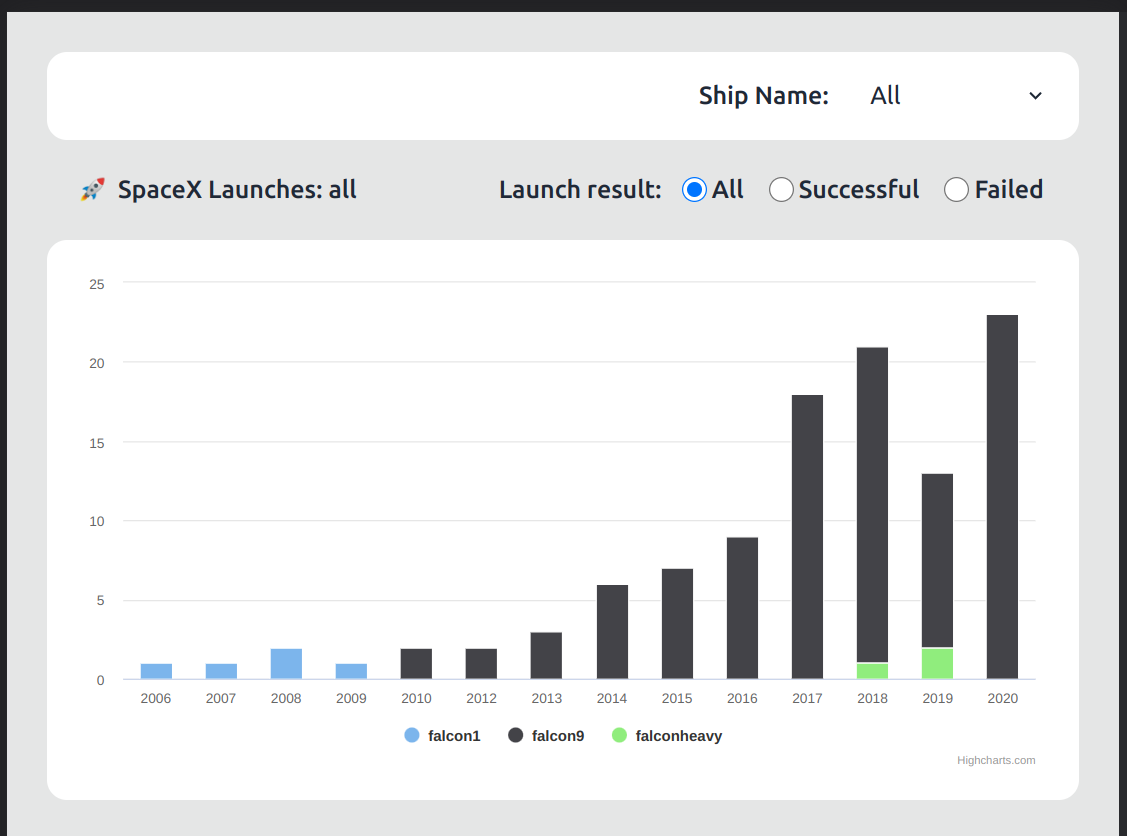Click the 25 y-axis label
The image size is (1127, 836).
click(x=97, y=285)
